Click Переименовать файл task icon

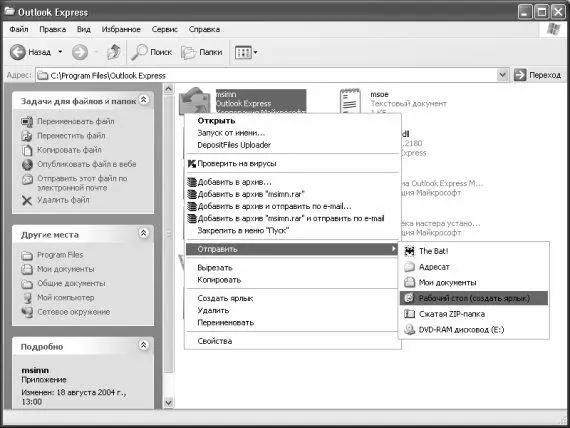coord(27,122)
